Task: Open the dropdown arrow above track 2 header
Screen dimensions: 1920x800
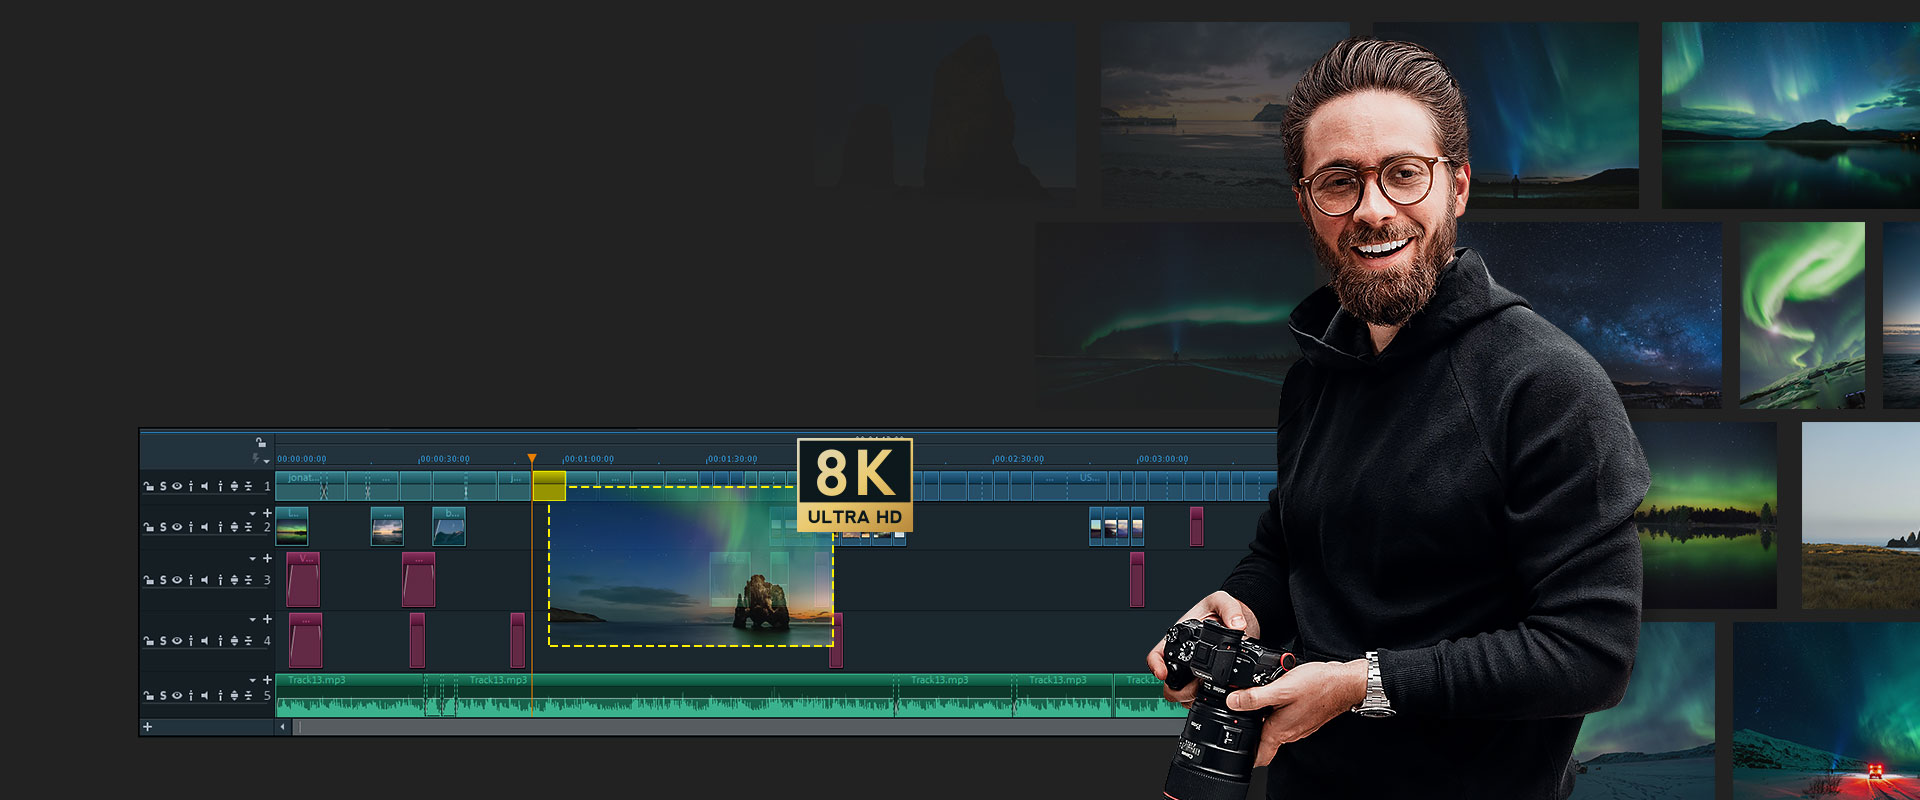Action: click(253, 513)
